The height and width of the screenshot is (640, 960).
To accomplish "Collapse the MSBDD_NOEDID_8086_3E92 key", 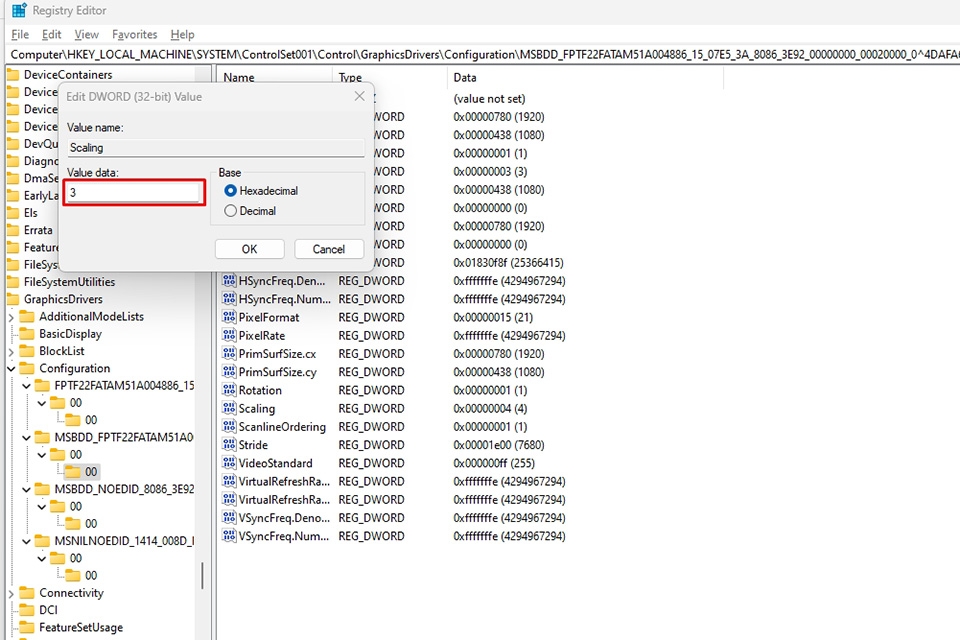I will (26, 489).
